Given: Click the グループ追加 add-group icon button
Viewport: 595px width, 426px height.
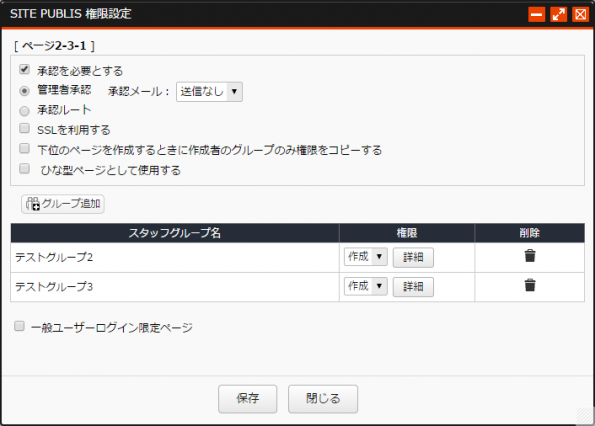Looking at the screenshot, I should click(x=63, y=204).
